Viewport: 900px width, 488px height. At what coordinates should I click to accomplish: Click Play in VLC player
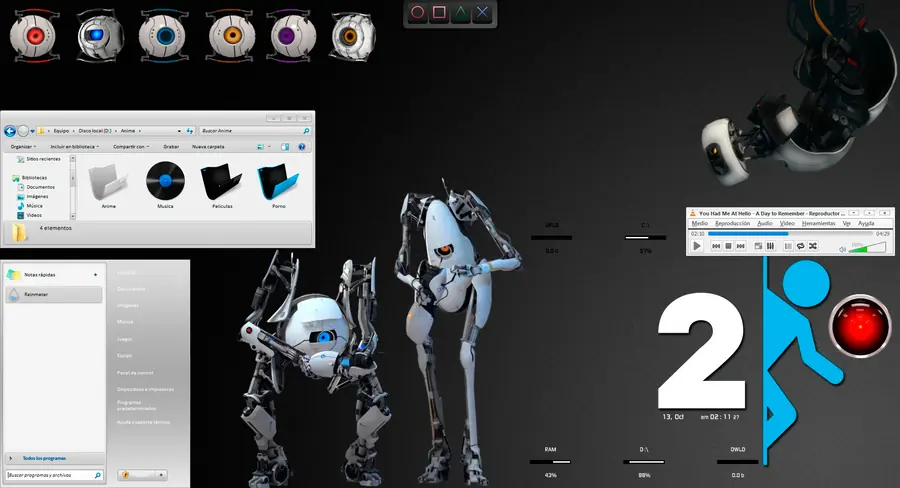coord(697,246)
